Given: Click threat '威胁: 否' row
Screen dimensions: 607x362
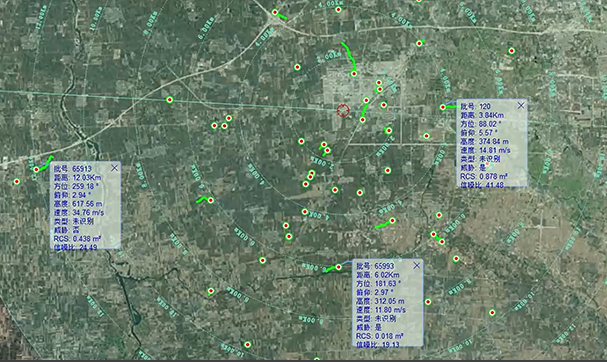Looking at the screenshot, I should (x=67, y=230).
